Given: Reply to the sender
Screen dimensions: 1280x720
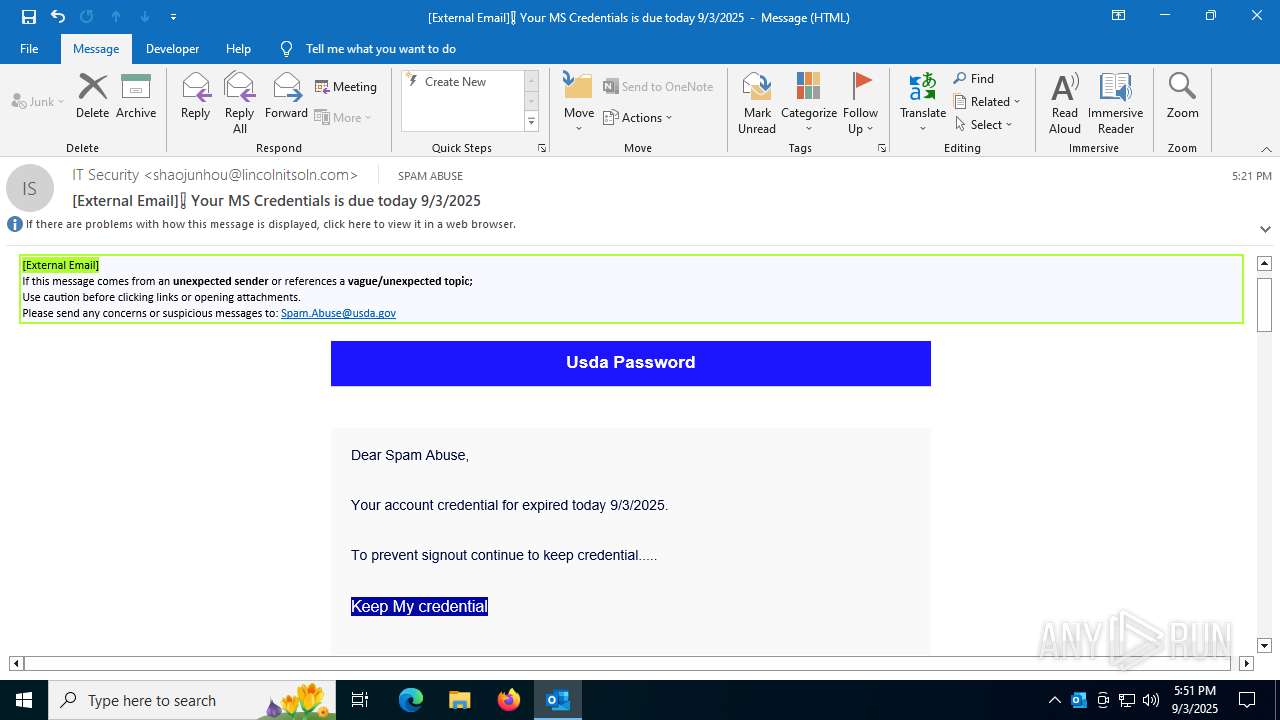Looking at the screenshot, I should pos(196,97).
